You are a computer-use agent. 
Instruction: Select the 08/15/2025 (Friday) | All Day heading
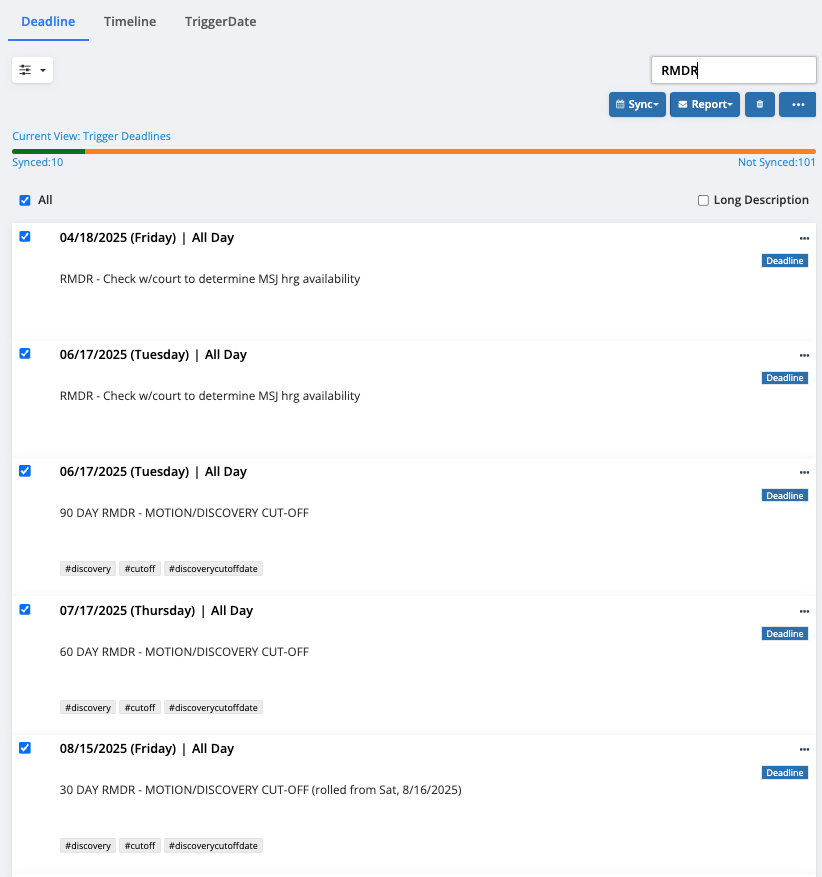[x=147, y=749]
